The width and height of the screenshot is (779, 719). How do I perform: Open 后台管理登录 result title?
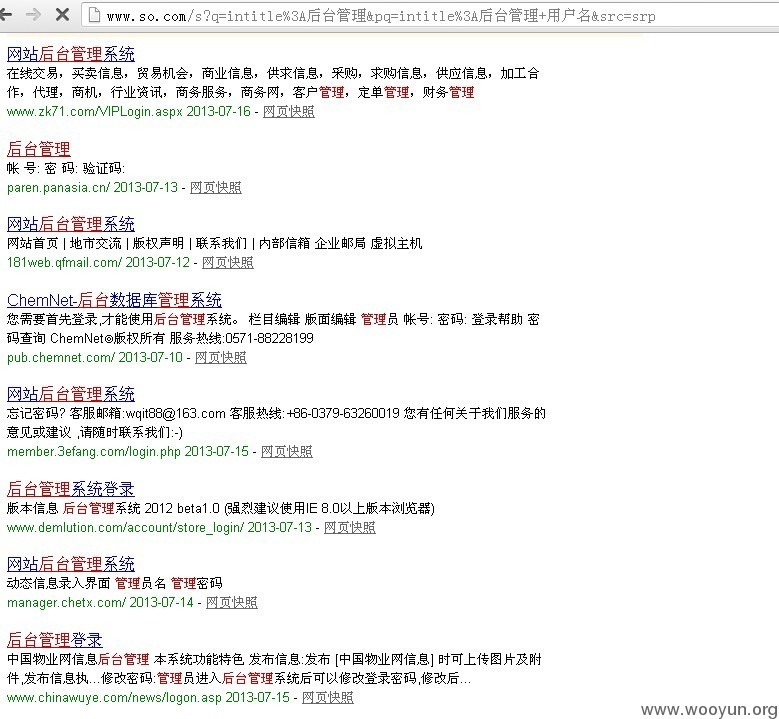tap(55, 639)
